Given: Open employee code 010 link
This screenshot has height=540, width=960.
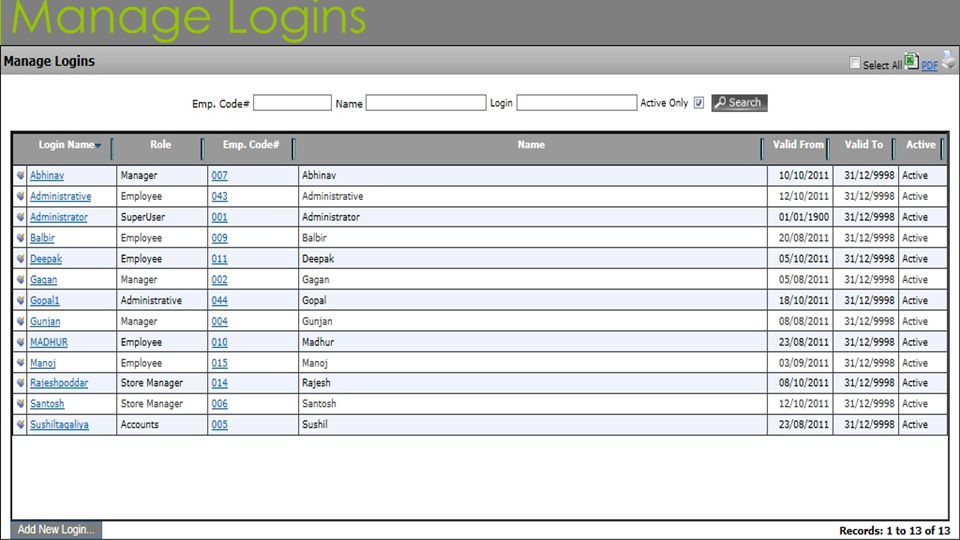Looking at the screenshot, I should pyautogui.click(x=220, y=342).
